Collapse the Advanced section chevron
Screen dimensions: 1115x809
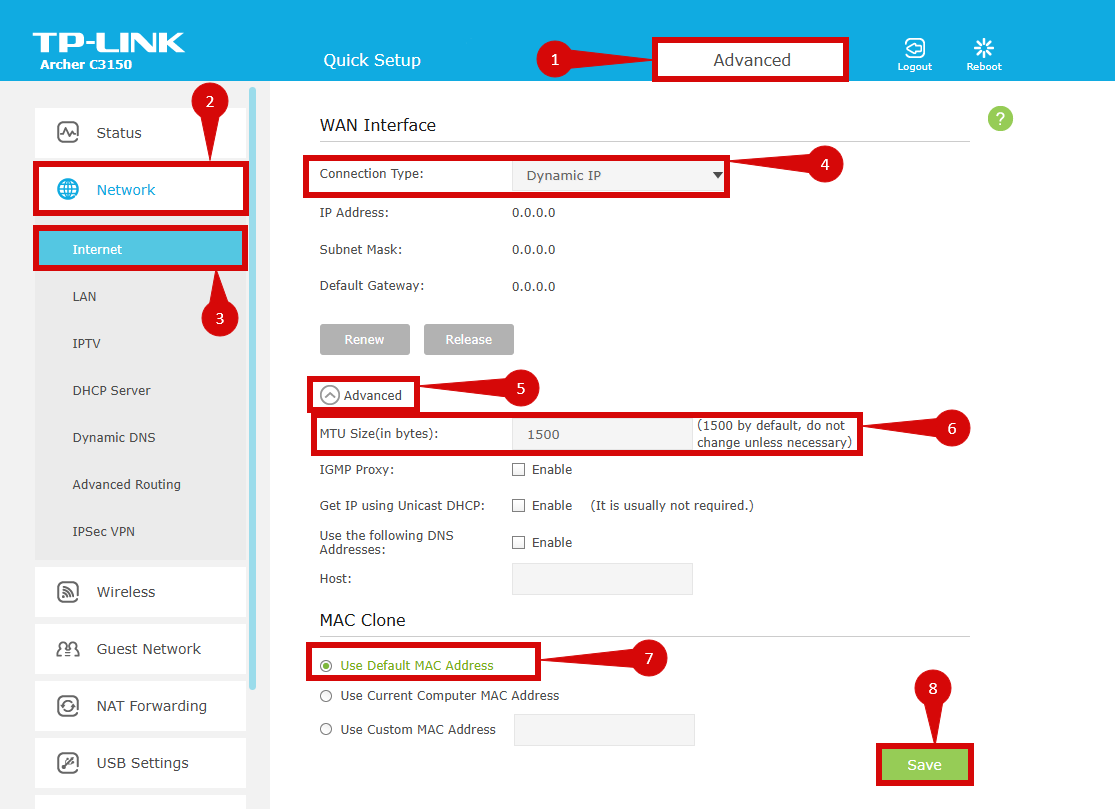tap(330, 396)
